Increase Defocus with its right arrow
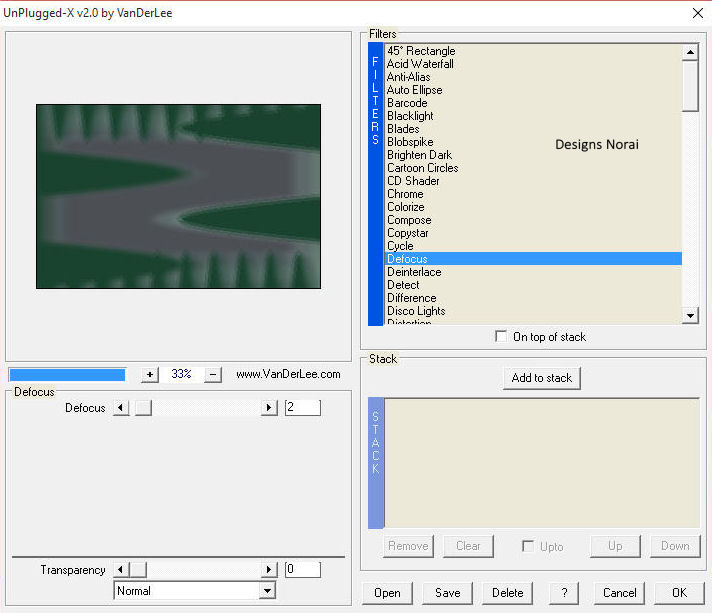 pos(269,408)
